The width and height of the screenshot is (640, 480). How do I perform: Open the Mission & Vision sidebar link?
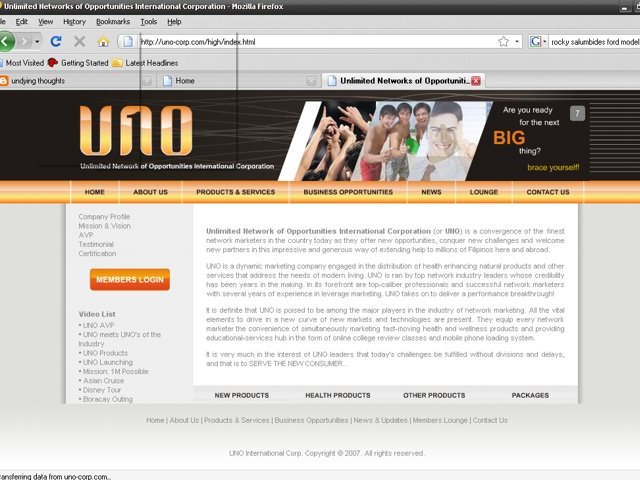tap(104, 226)
